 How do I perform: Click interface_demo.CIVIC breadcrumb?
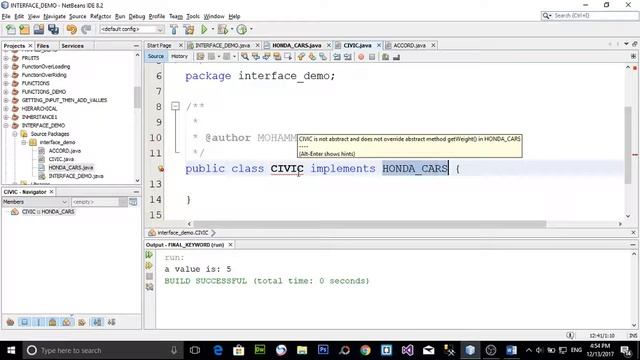[x=182, y=233]
